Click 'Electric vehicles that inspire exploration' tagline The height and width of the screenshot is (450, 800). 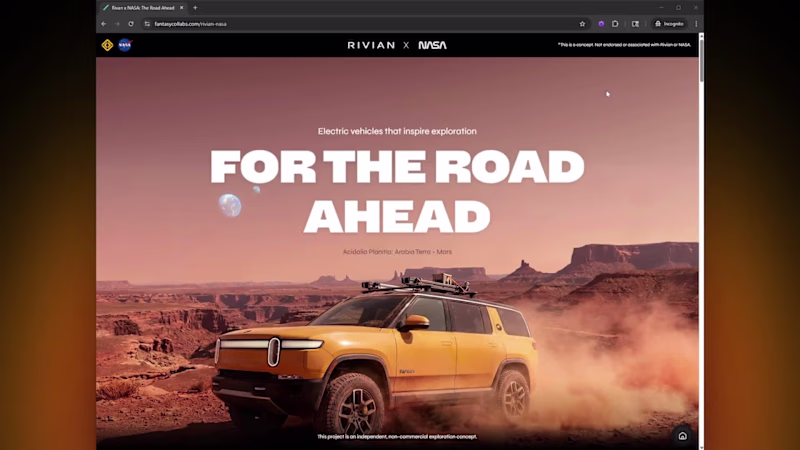tap(397, 131)
